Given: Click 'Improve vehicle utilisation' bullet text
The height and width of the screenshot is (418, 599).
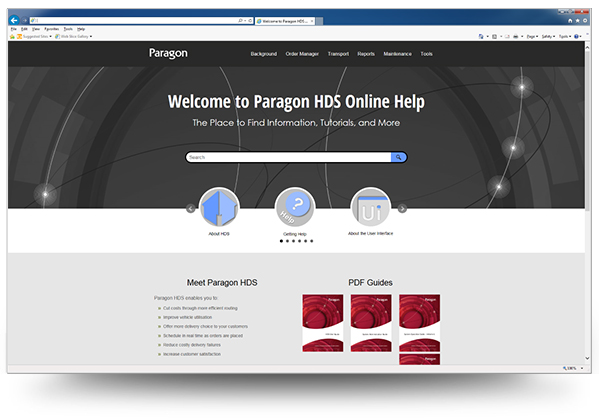Looking at the screenshot, I should coord(187,317).
